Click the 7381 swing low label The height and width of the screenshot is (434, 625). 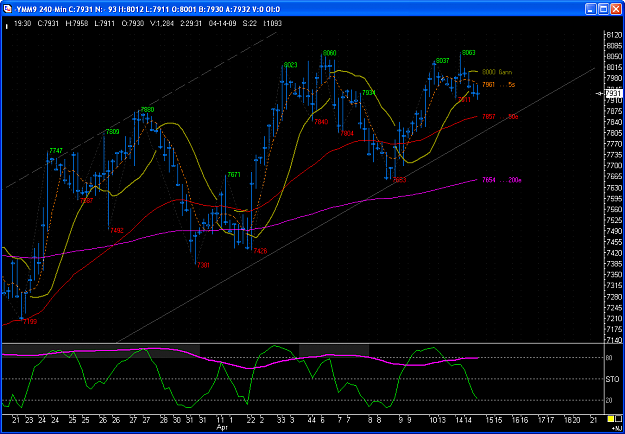point(203,265)
